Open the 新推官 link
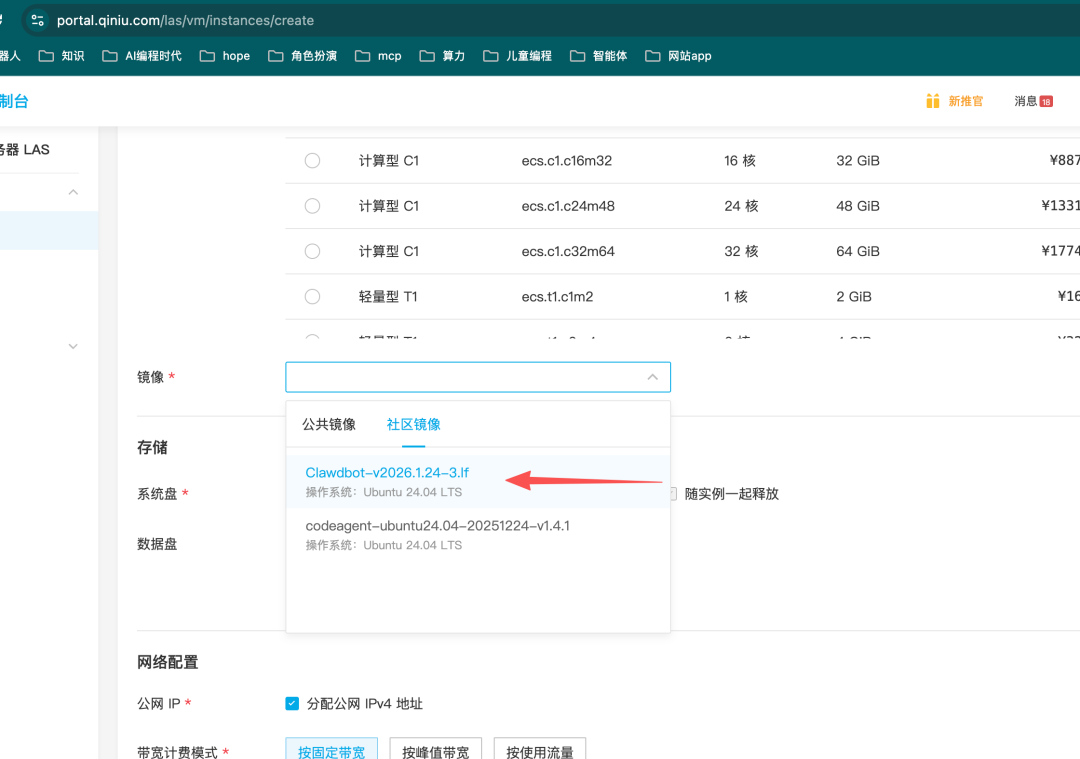1080x759 pixels. coord(965,101)
